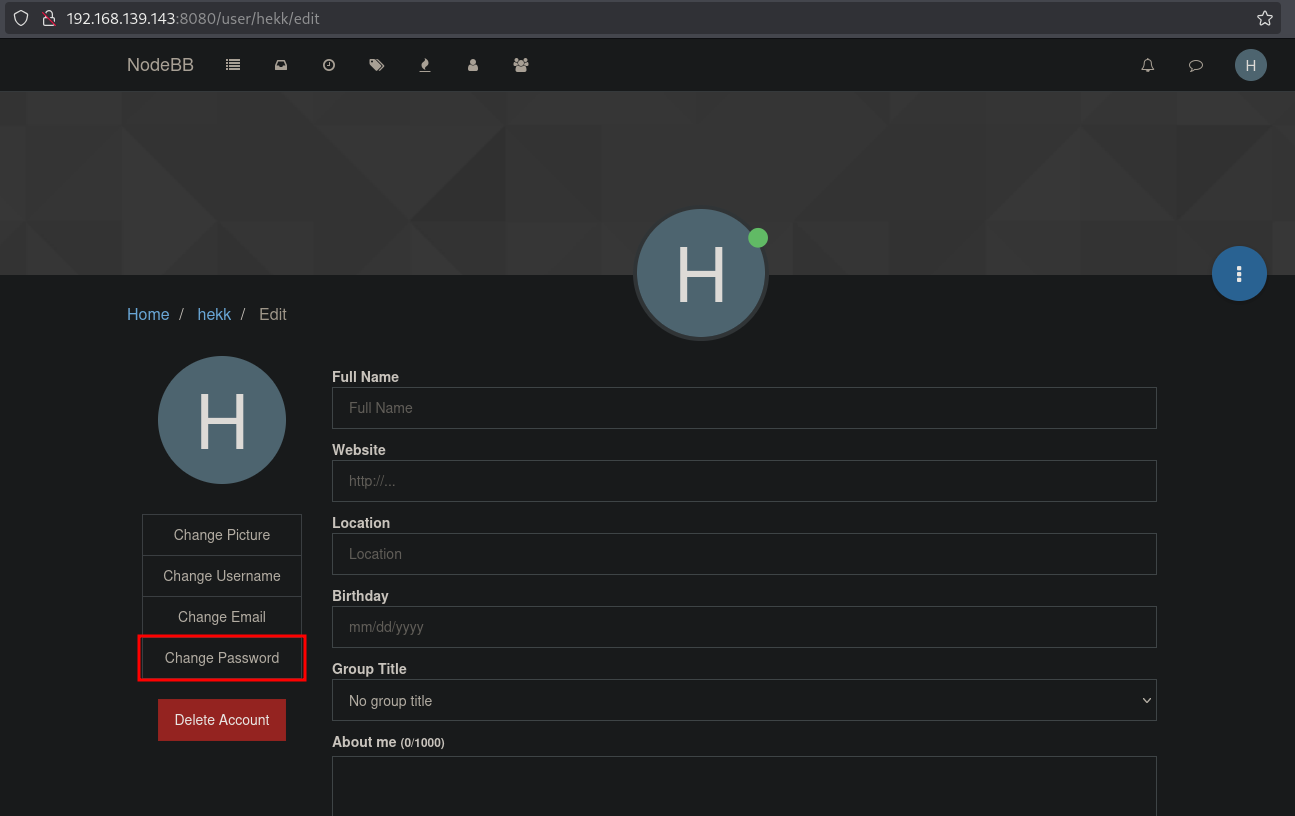Viewport: 1295px width, 816px height.
Task: Open the chat bubble icon
Action: pos(1196,66)
